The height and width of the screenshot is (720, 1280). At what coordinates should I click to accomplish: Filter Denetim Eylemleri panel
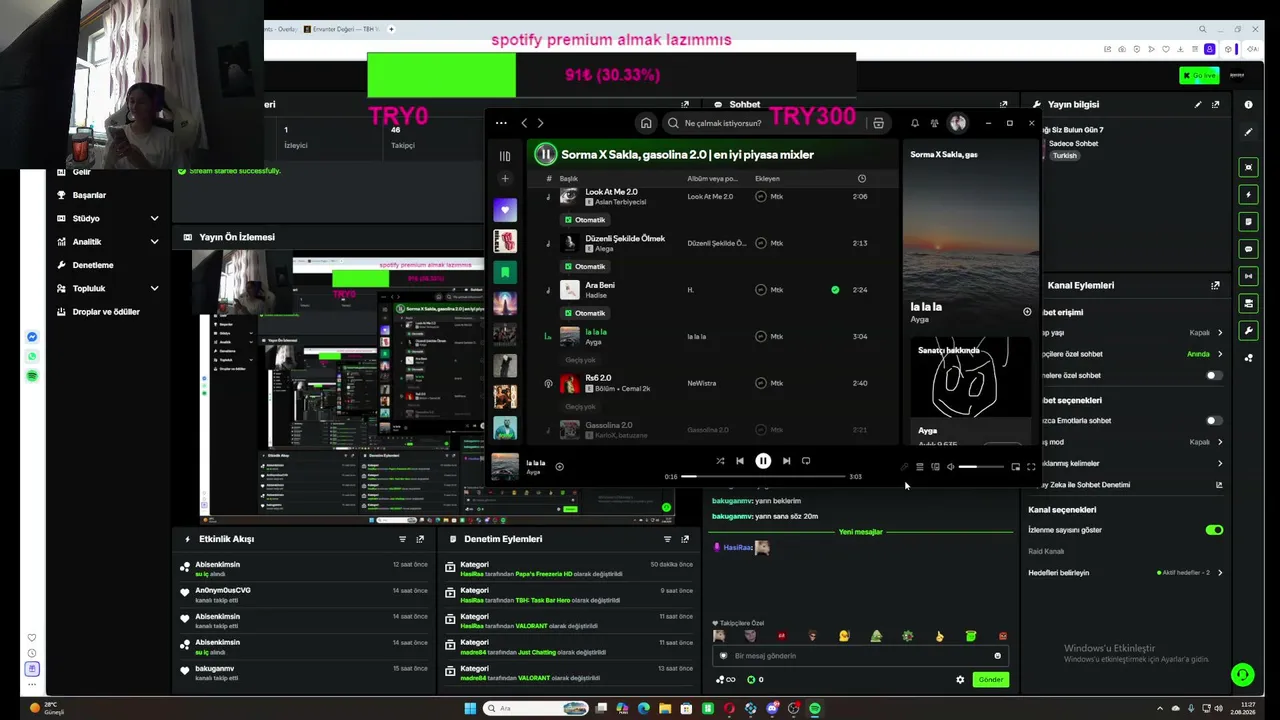(667, 539)
